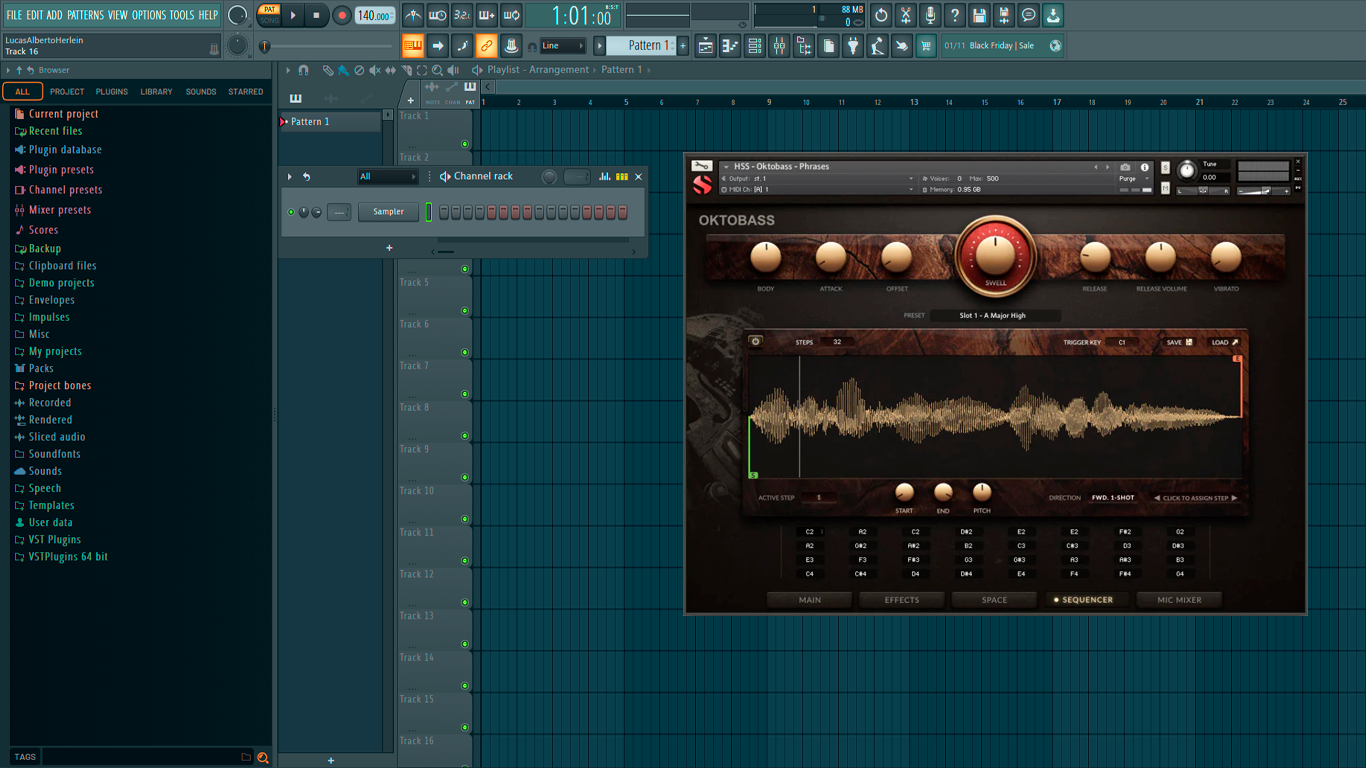Click the Kontakt camera snapshot icon
Image resolution: width=1366 pixels, height=768 pixels.
click(x=1125, y=167)
